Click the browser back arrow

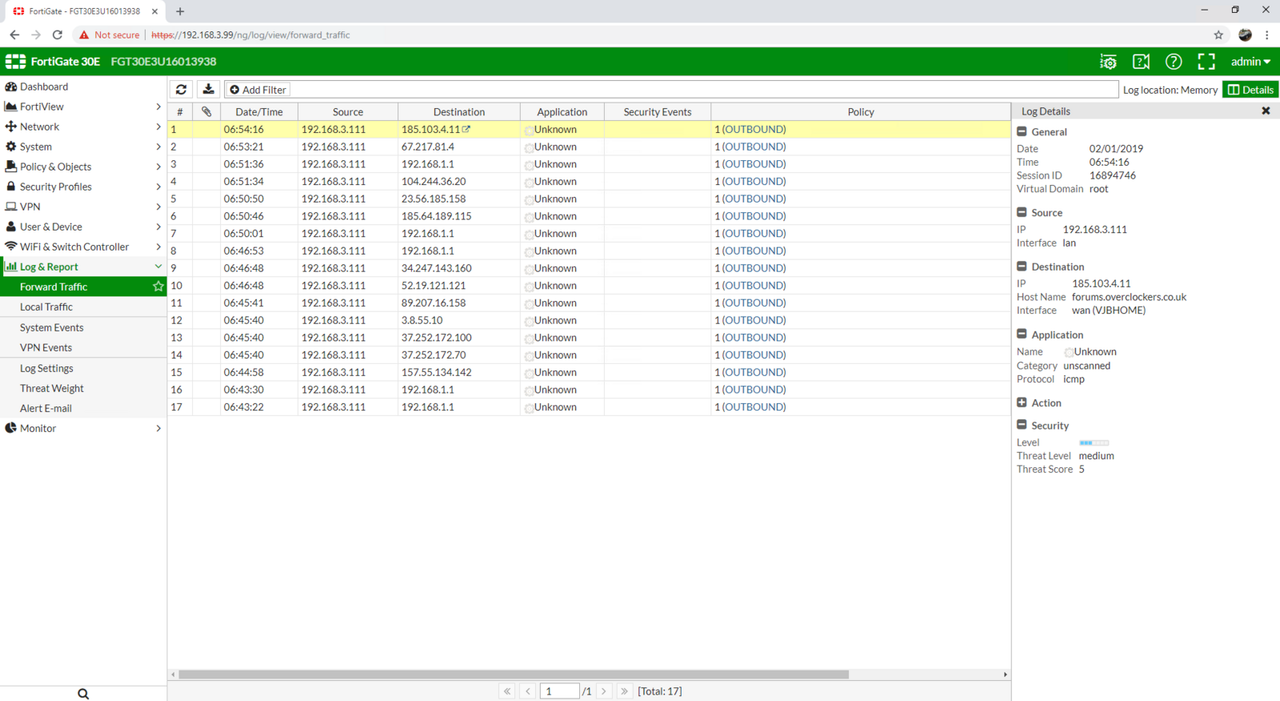pyautogui.click(x=14, y=35)
